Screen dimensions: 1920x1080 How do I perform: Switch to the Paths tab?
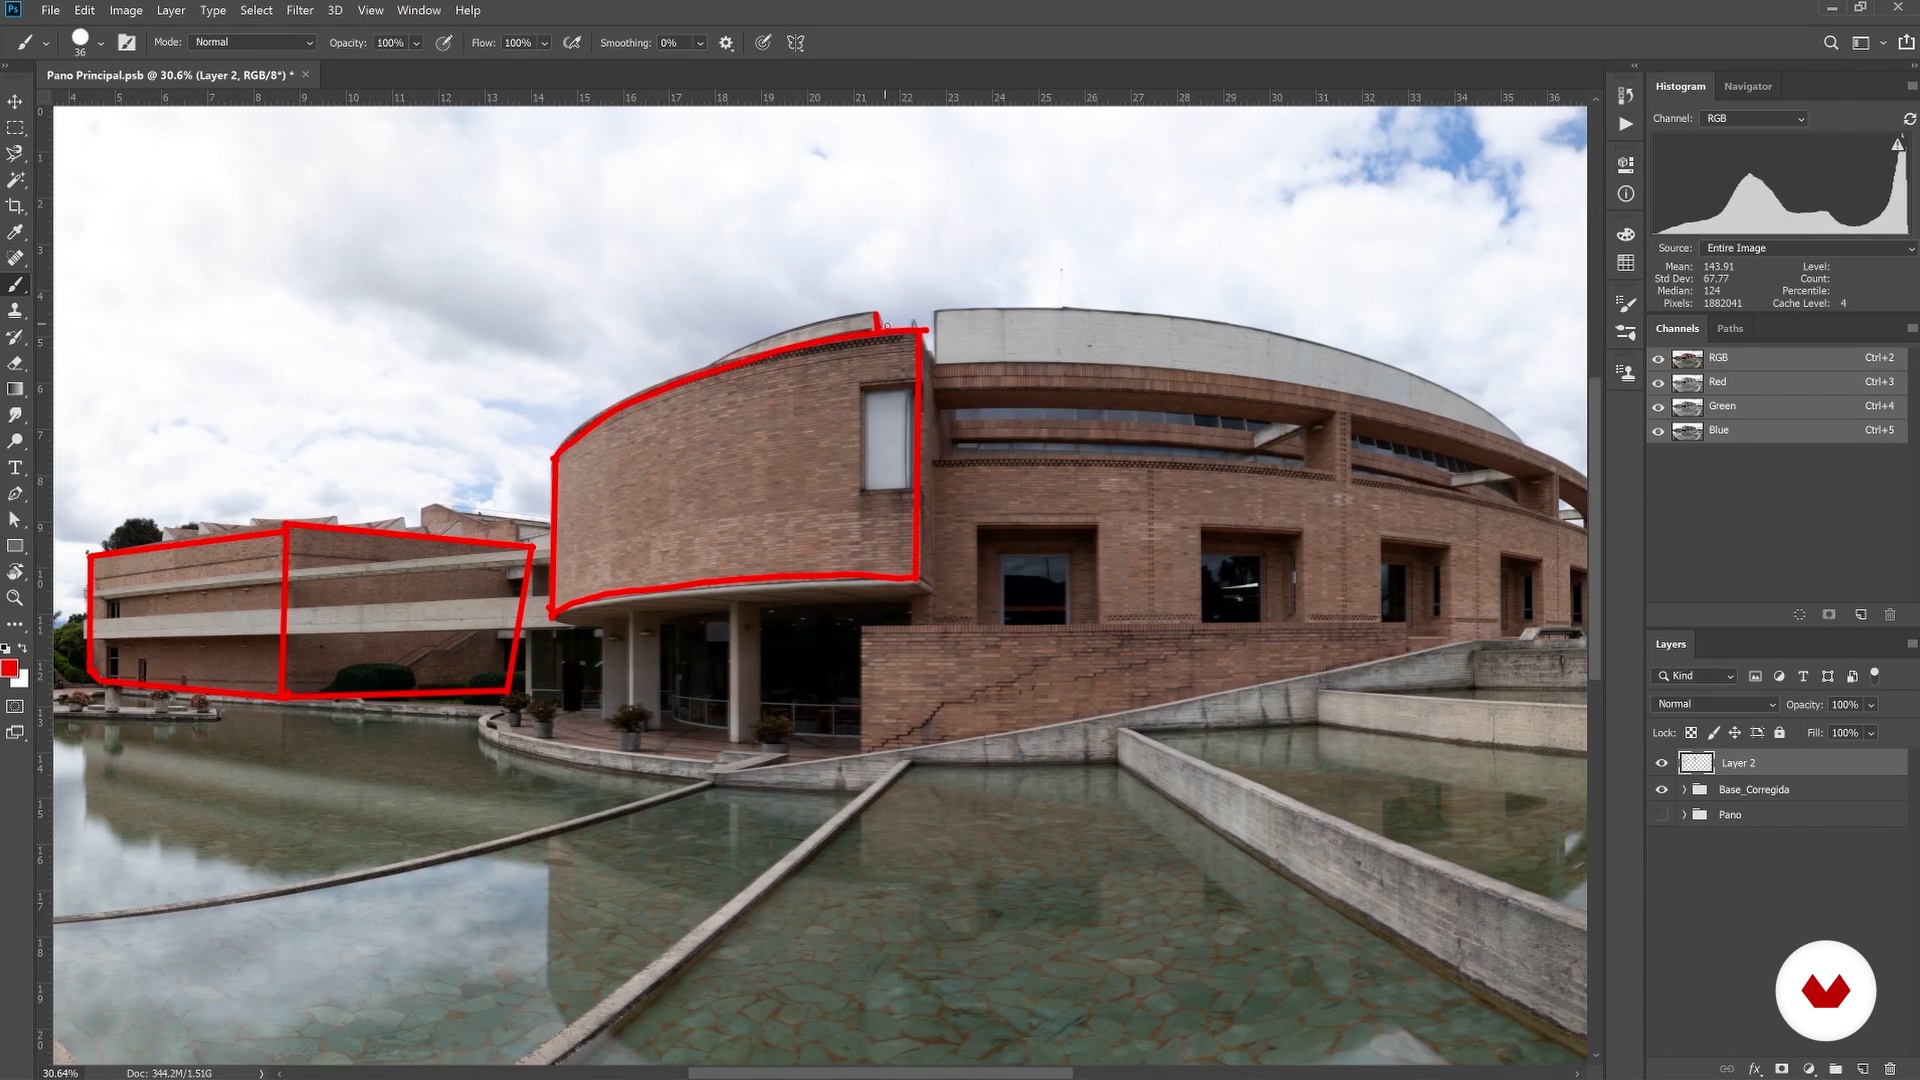point(1729,329)
